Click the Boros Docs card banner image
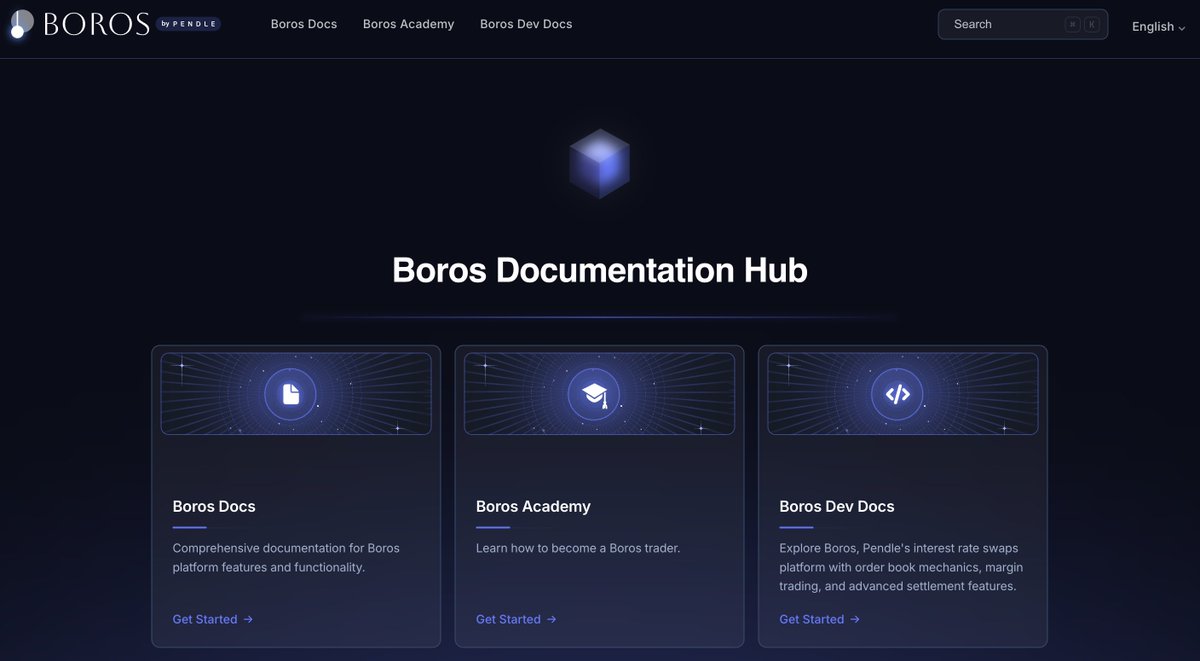This screenshot has height=661, width=1200. point(296,394)
